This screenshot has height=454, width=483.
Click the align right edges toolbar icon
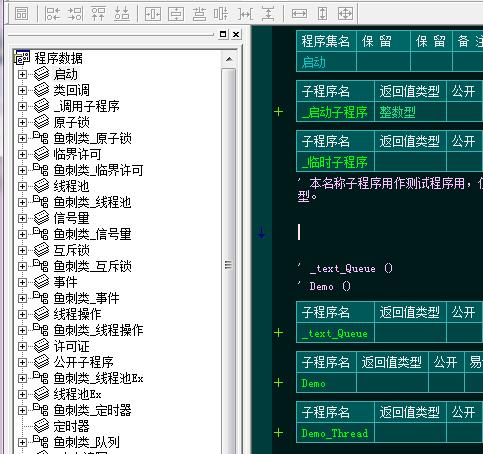[x=75, y=14]
